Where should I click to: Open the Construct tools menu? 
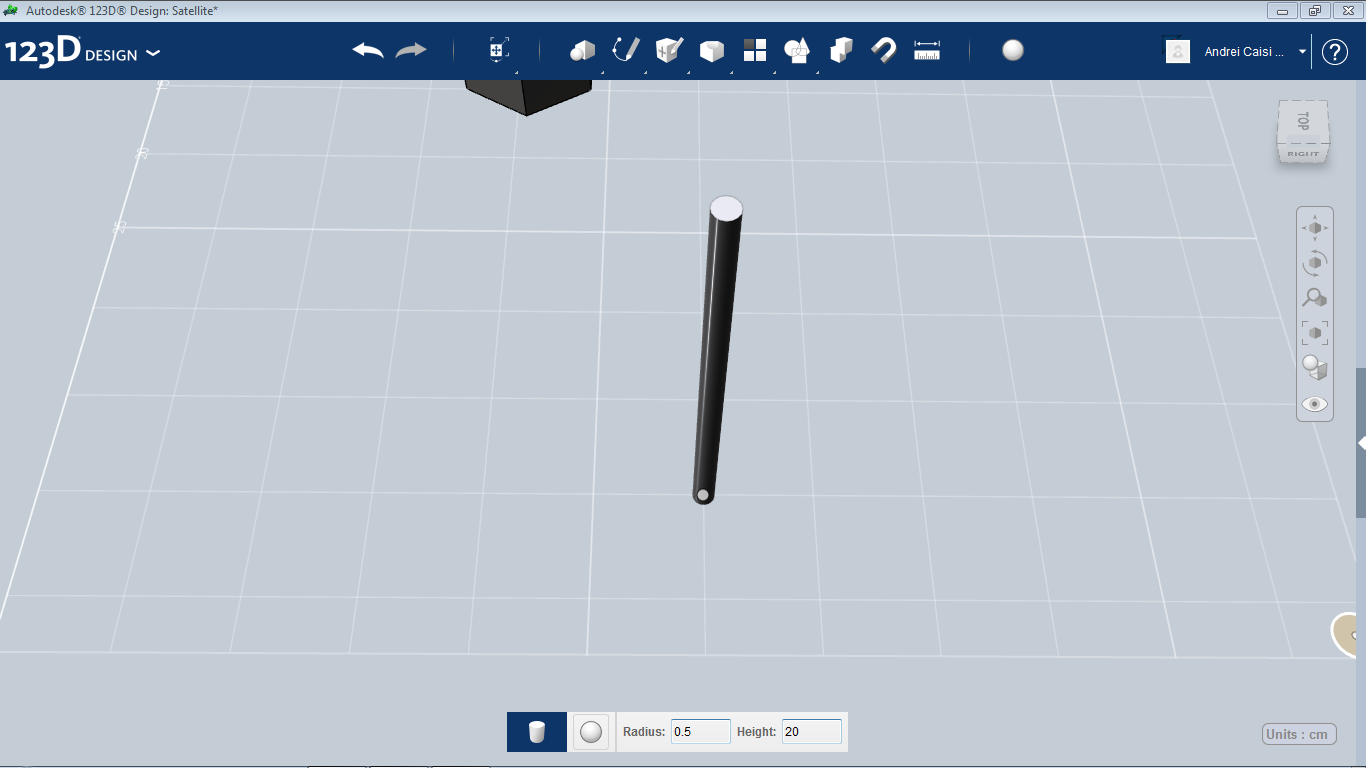tap(668, 51)
